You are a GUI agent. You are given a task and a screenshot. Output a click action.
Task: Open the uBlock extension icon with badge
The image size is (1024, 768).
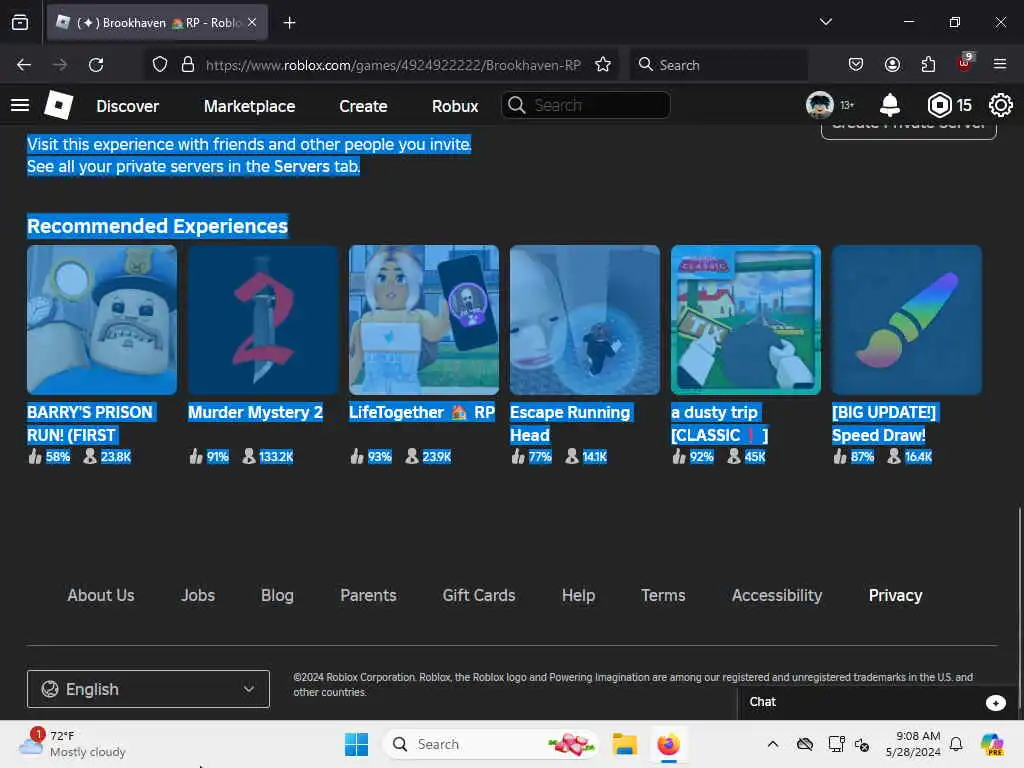point(965,63)
